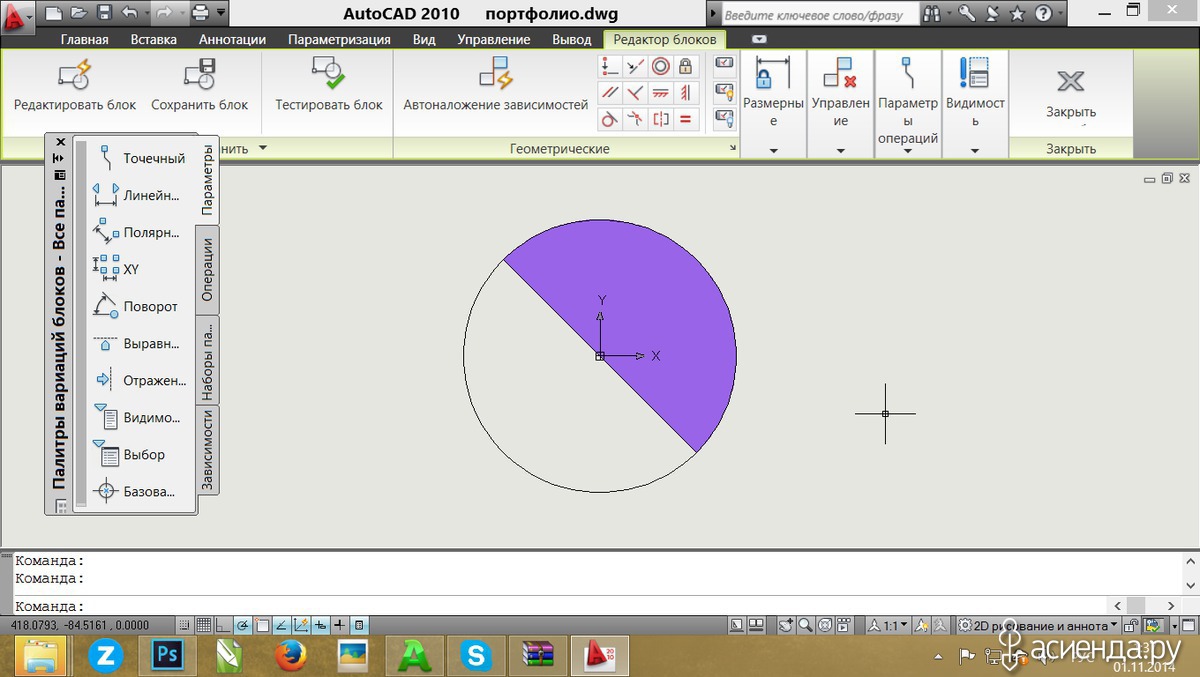1200x677 pixels.
Task: Select the Rotation (Поворот) parameter tool
Action: pyautogui.click(x=135, y=306)
